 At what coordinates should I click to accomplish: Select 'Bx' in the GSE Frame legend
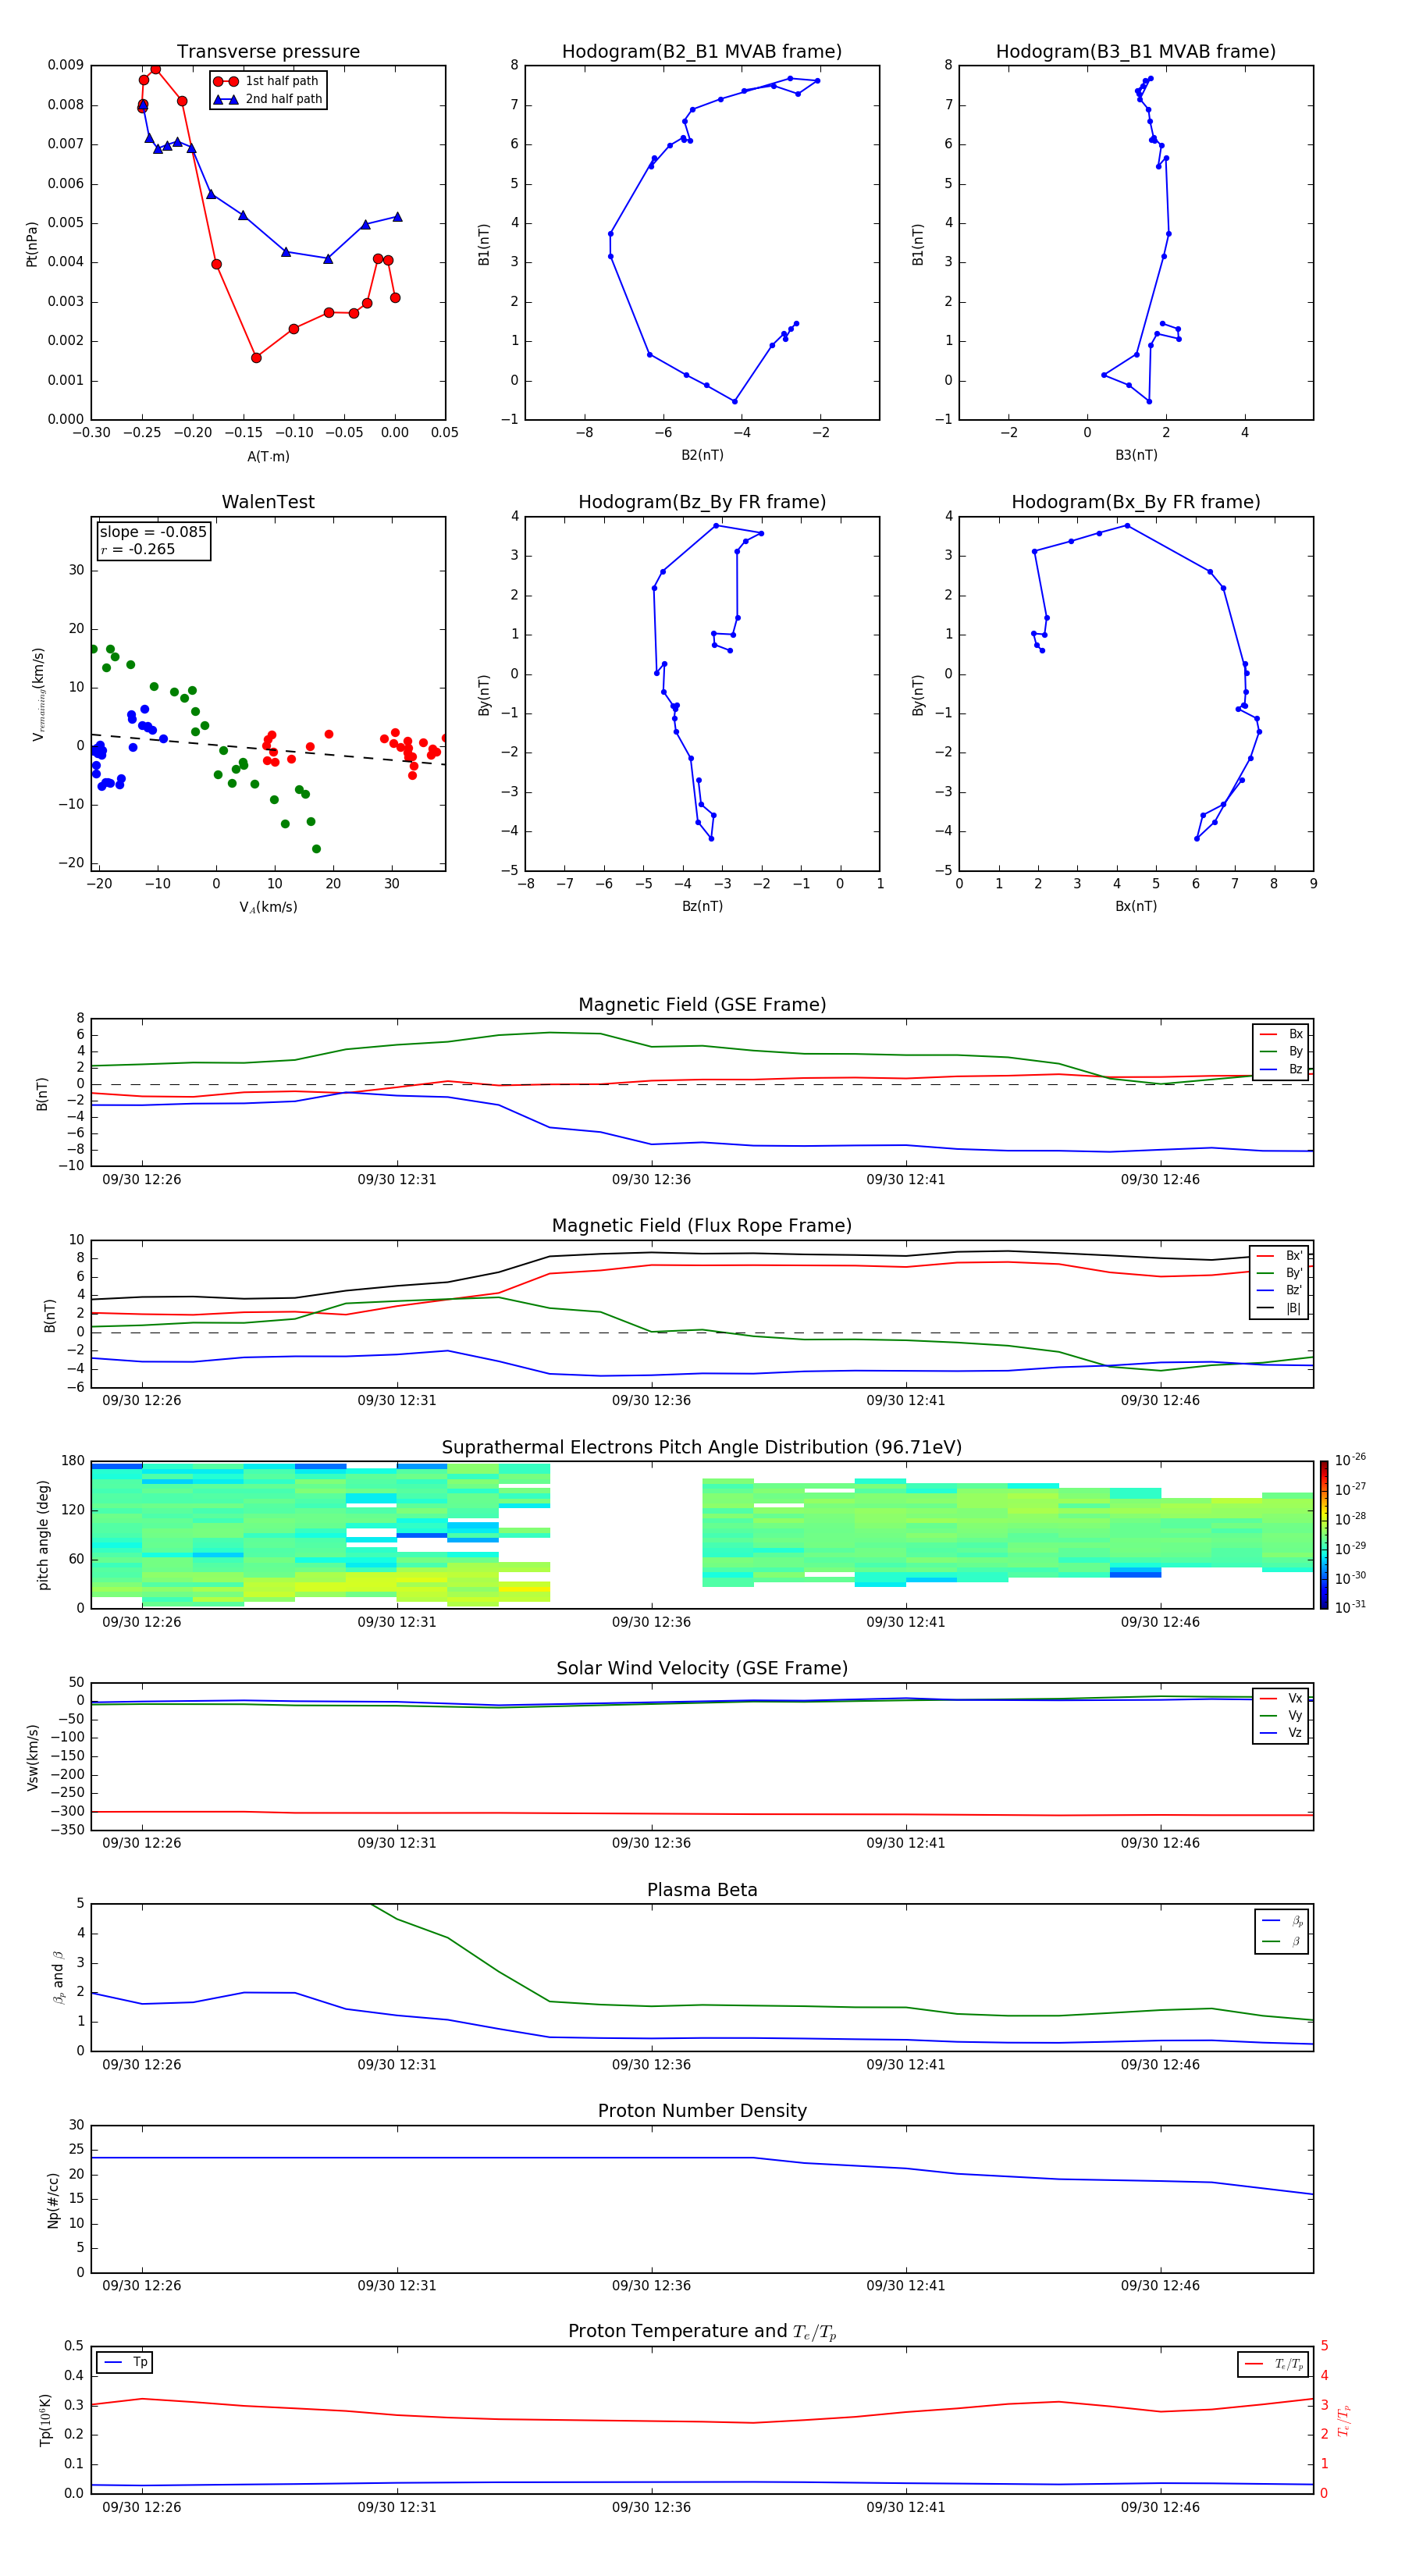(1282, 1034)
